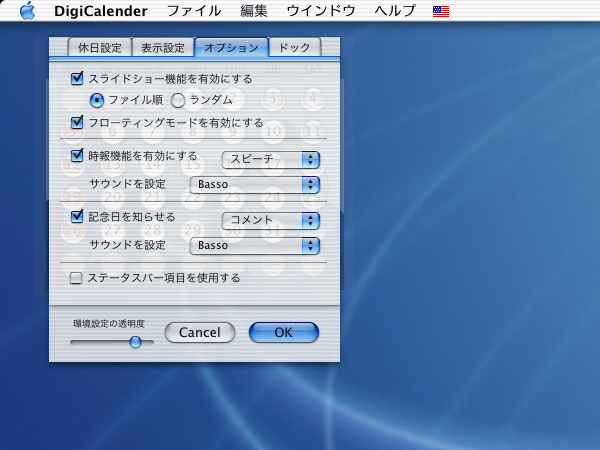Enable ステータスバー項目を使用する checkbox
600x450 pixels.
coord(76,278)
